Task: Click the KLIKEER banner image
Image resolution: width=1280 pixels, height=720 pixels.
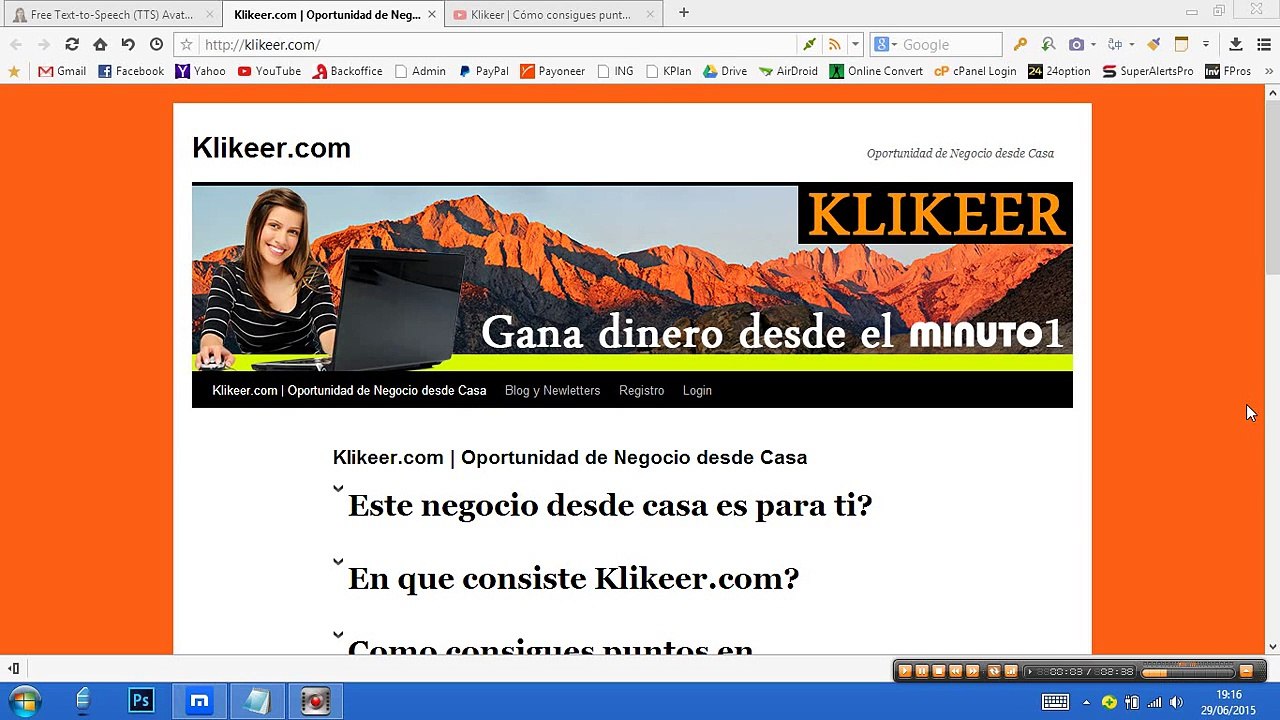Action: click(632, 277)
